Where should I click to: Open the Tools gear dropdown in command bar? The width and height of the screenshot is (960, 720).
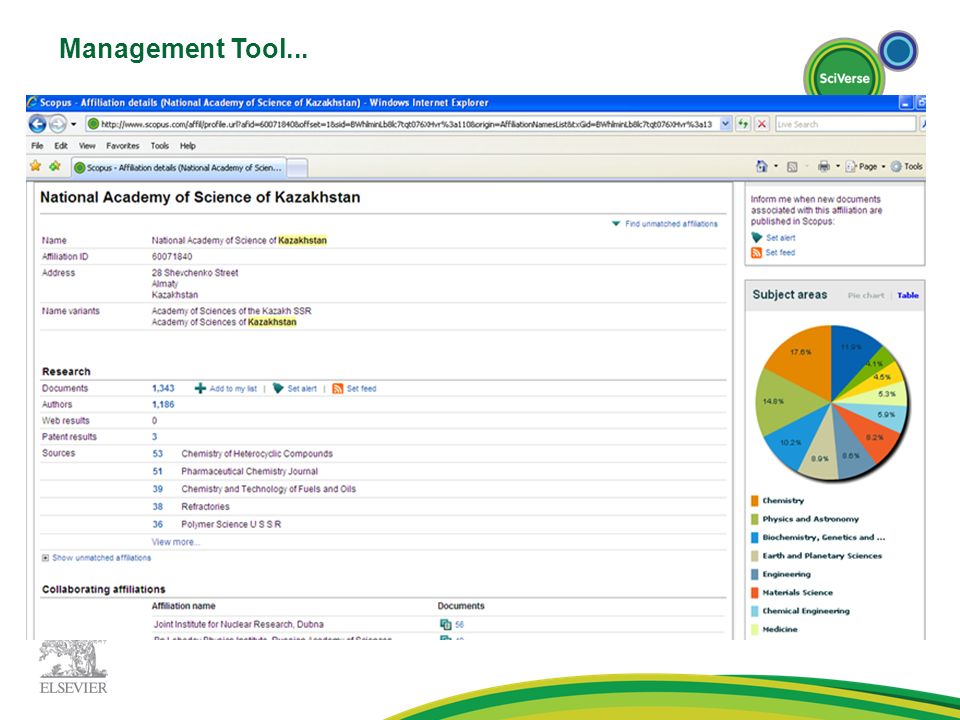tap(907, 166)
